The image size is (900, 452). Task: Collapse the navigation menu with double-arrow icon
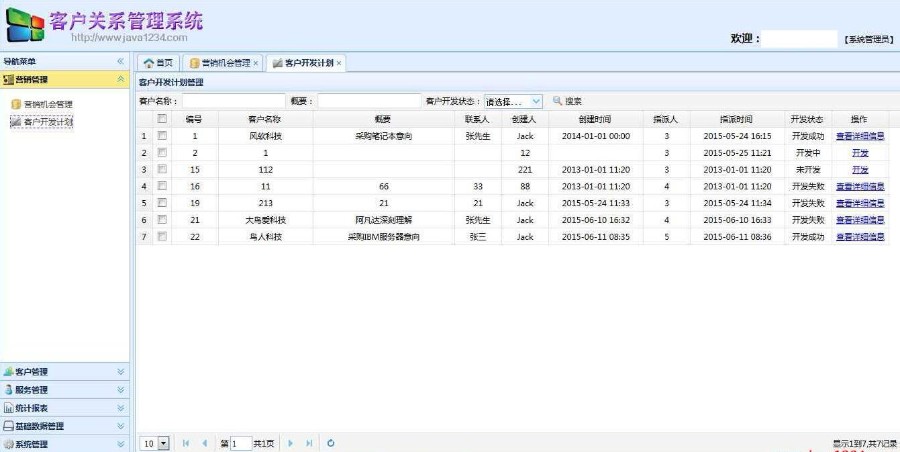coord(121,62)
